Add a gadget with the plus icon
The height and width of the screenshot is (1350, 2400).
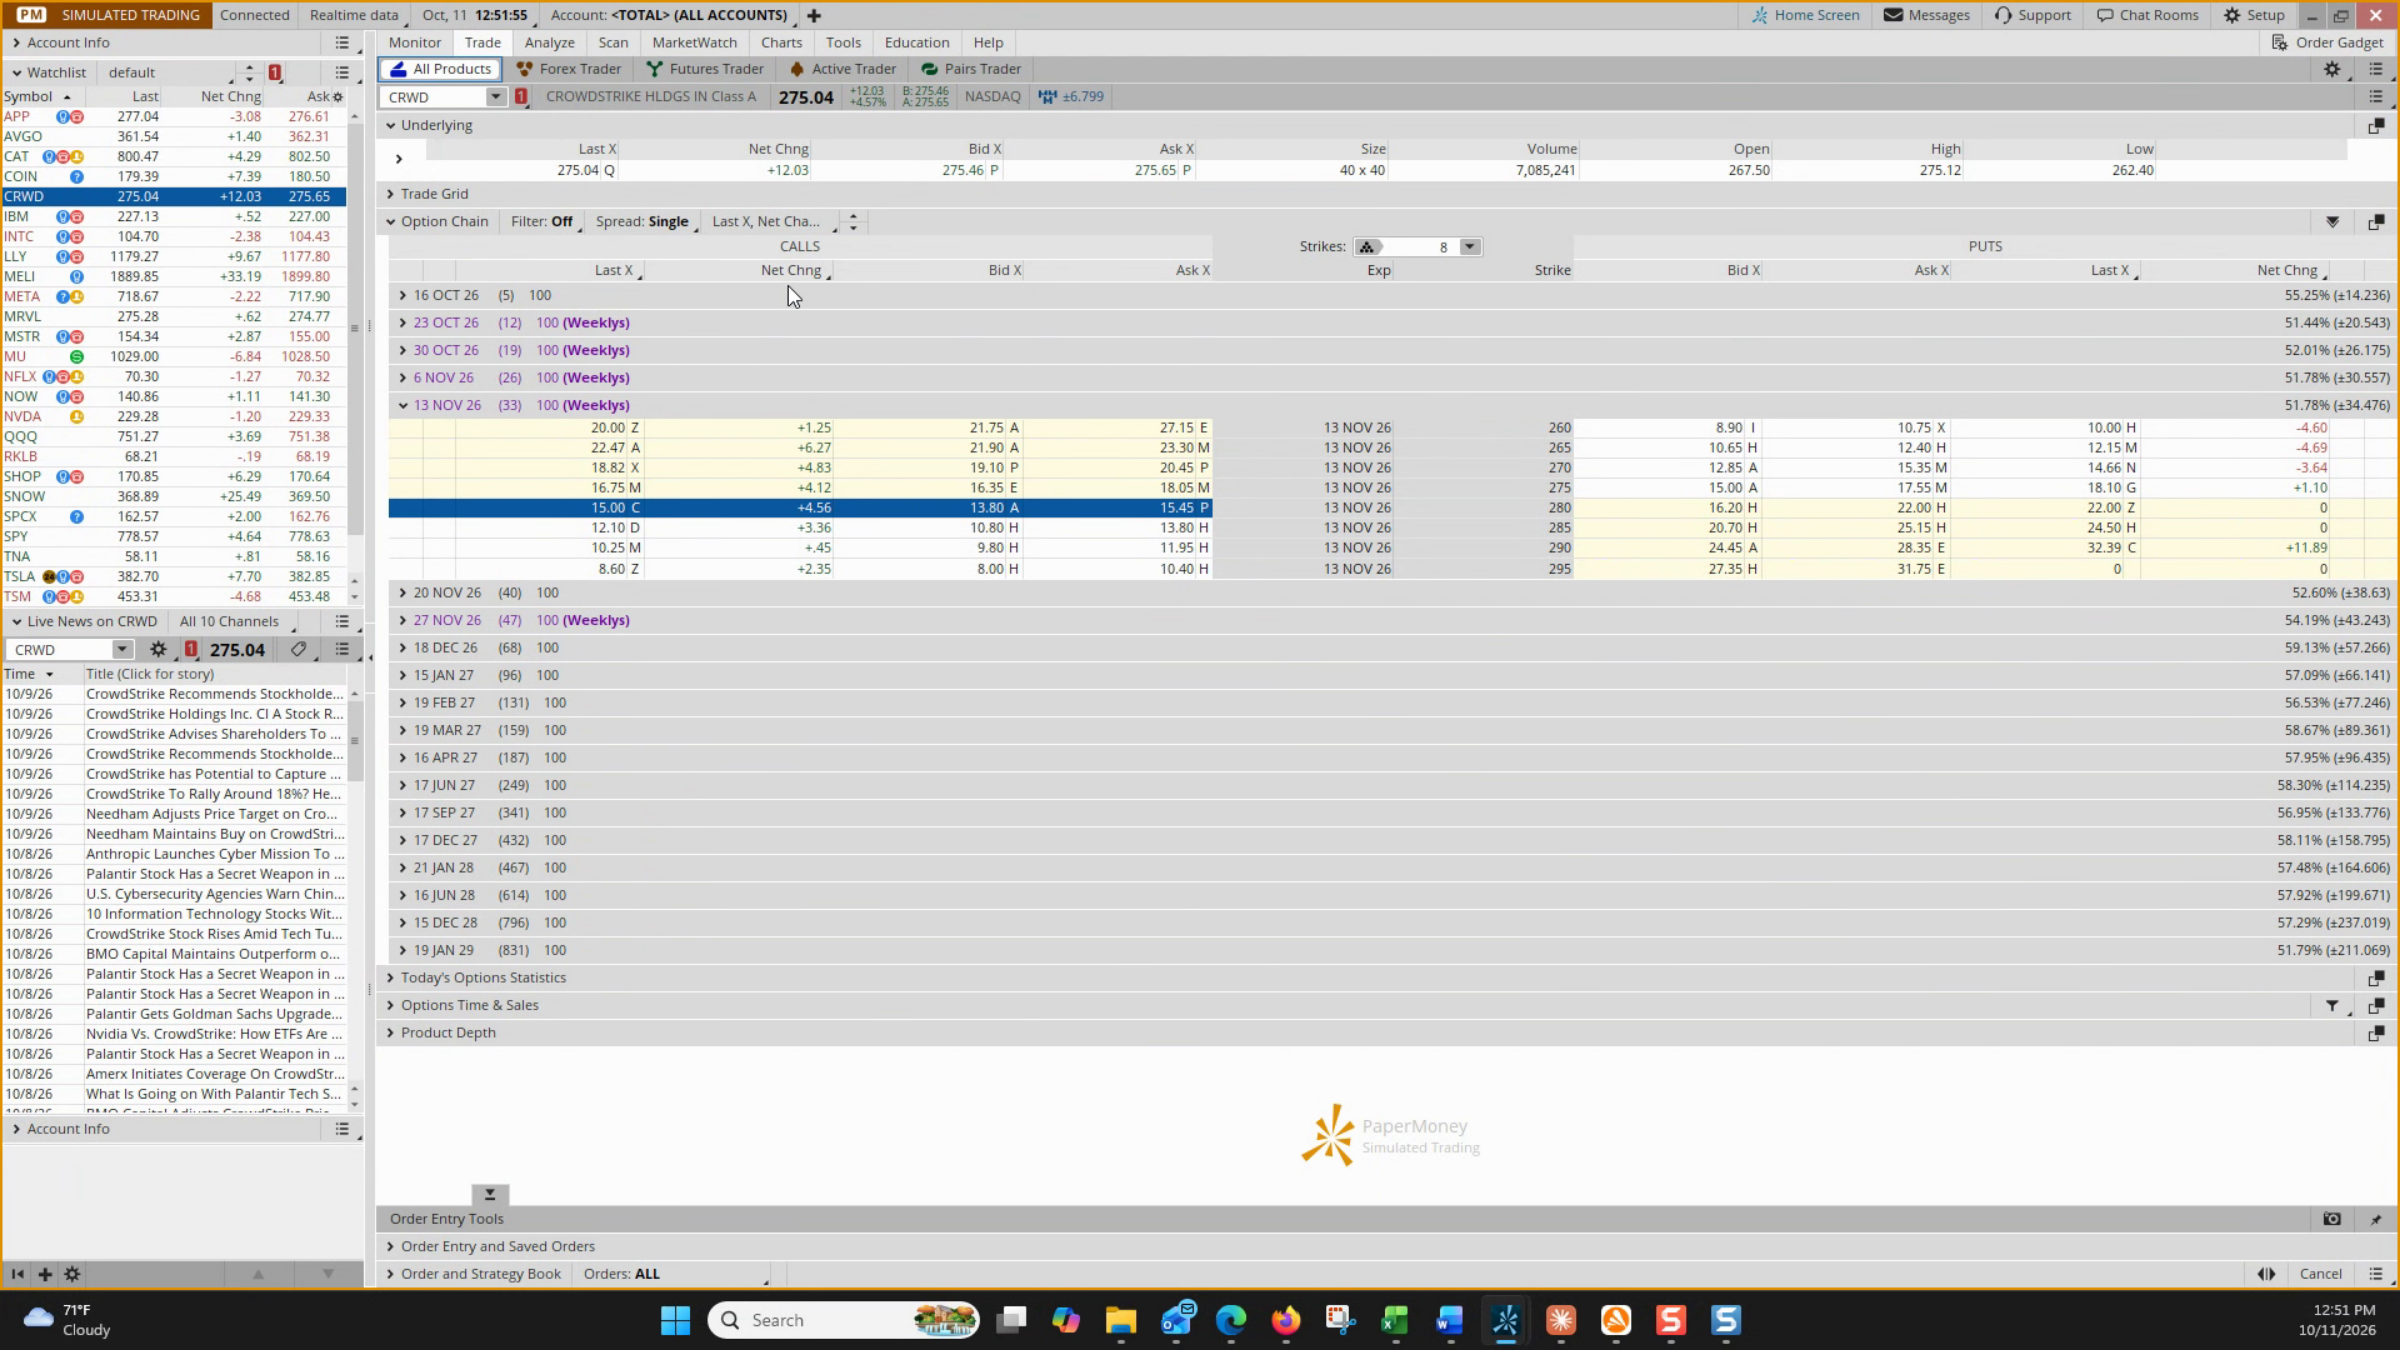click(x=45, y=1274)
